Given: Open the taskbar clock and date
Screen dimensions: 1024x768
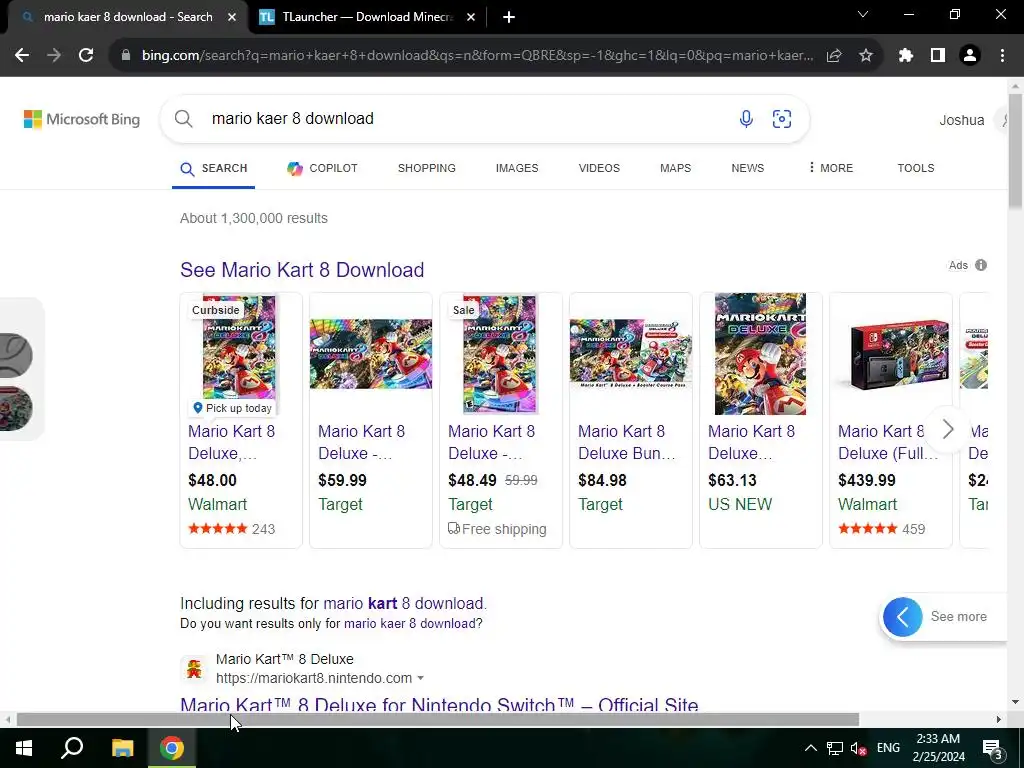Looking at the screenshot, I should point(938,748).
